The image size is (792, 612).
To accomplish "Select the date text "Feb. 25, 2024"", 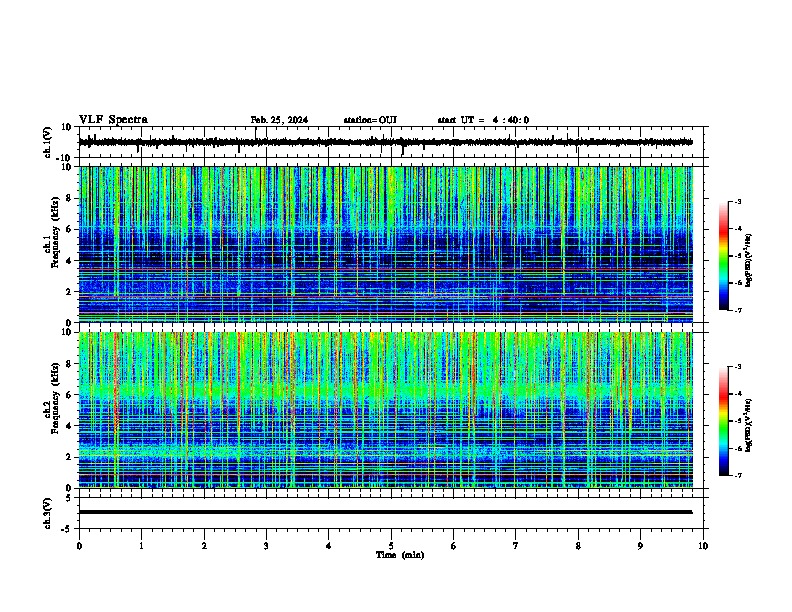I will (x=279, y=120).
